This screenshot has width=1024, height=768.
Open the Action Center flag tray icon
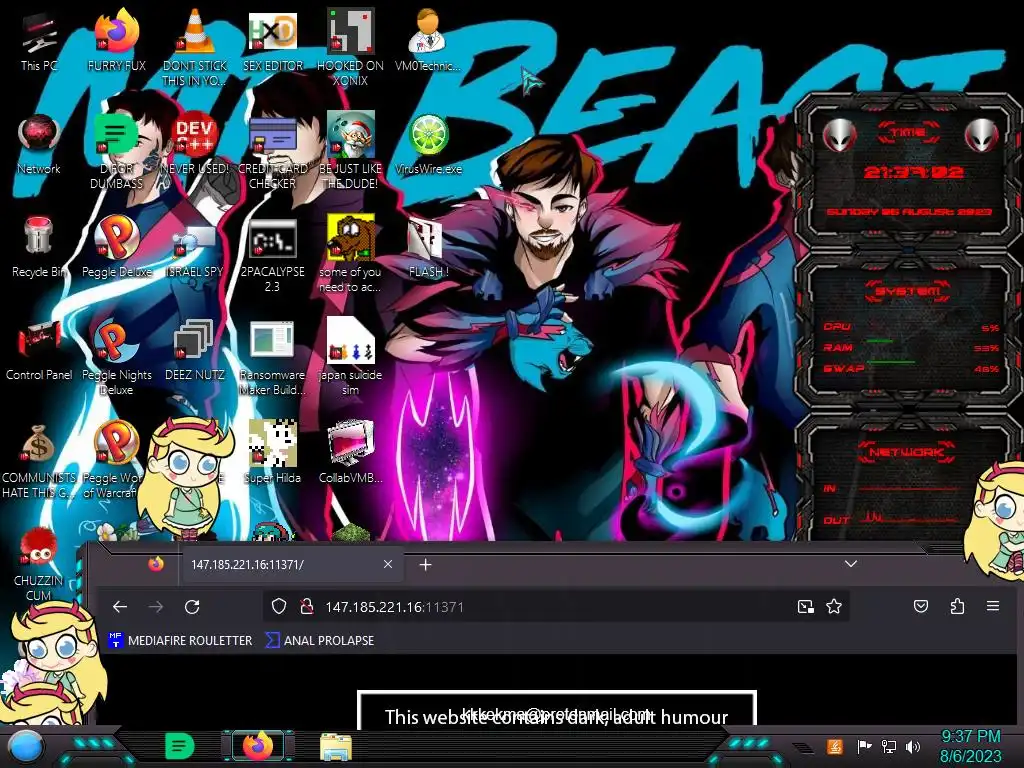[864, 746]
